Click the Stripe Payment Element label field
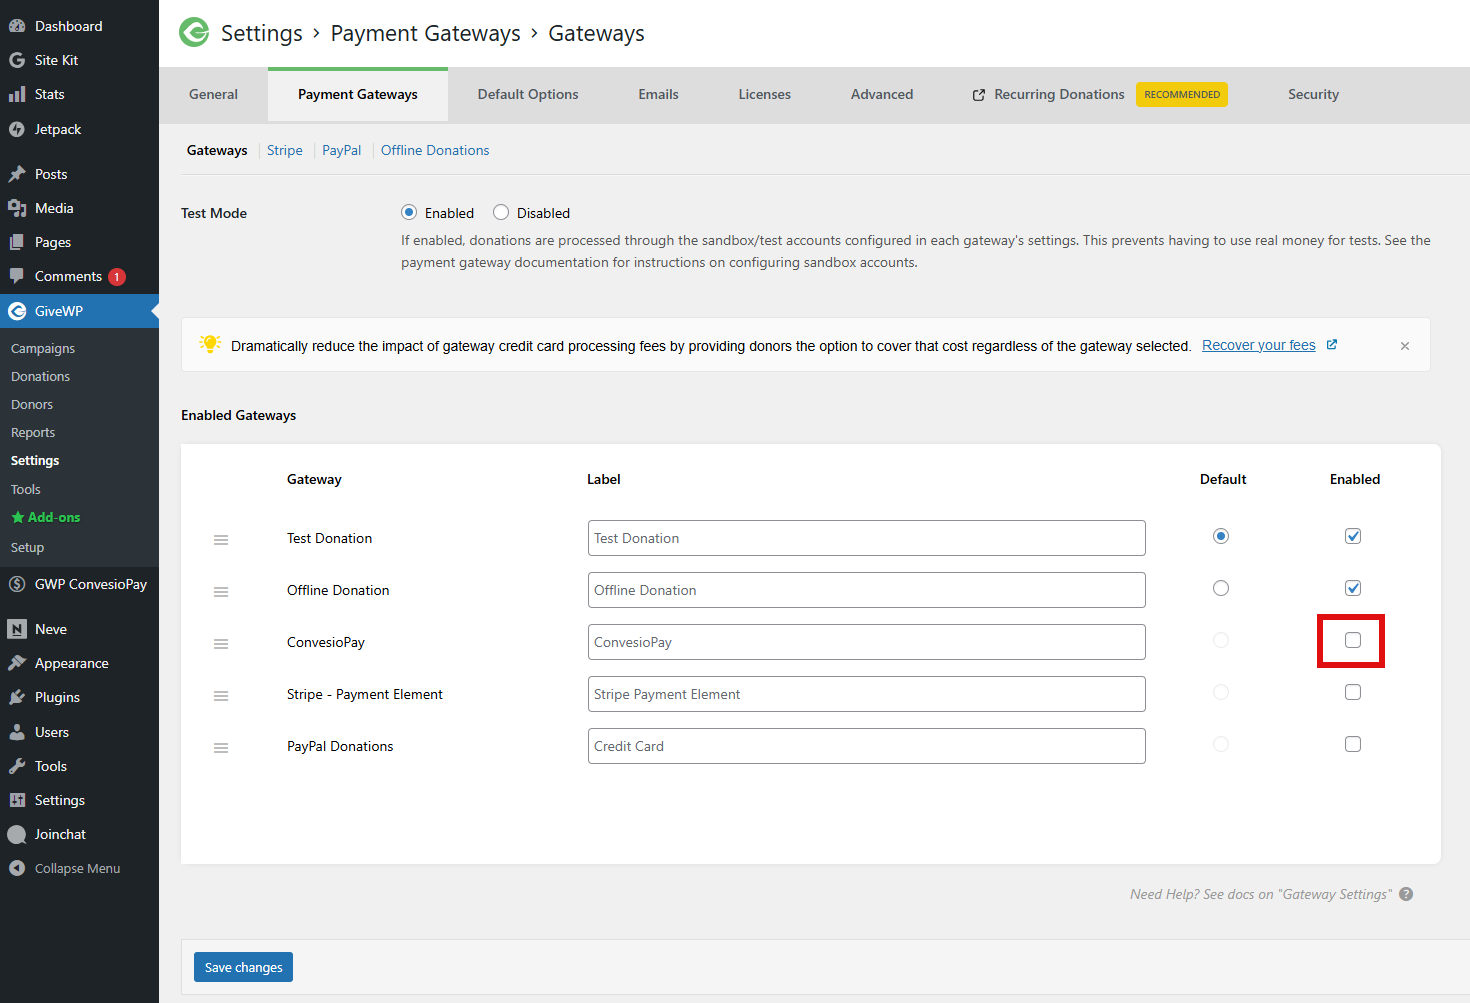 [866, 694]
